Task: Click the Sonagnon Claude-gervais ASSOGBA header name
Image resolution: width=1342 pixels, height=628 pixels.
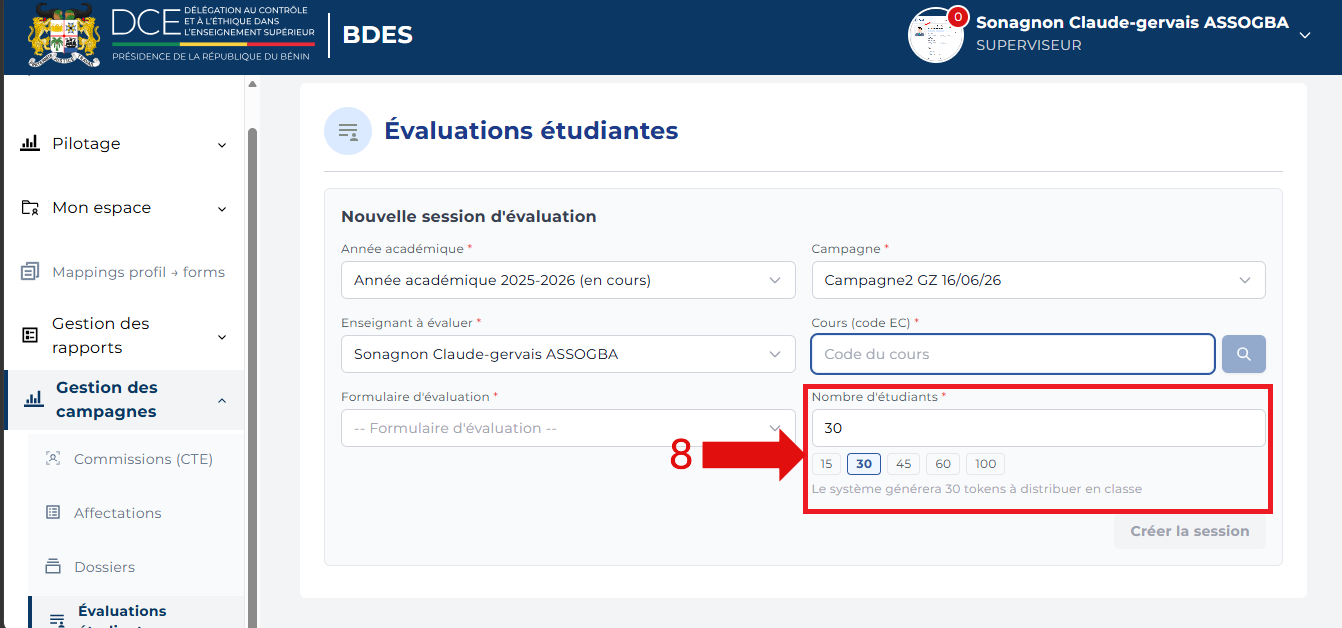Action: click(1132, 22)
